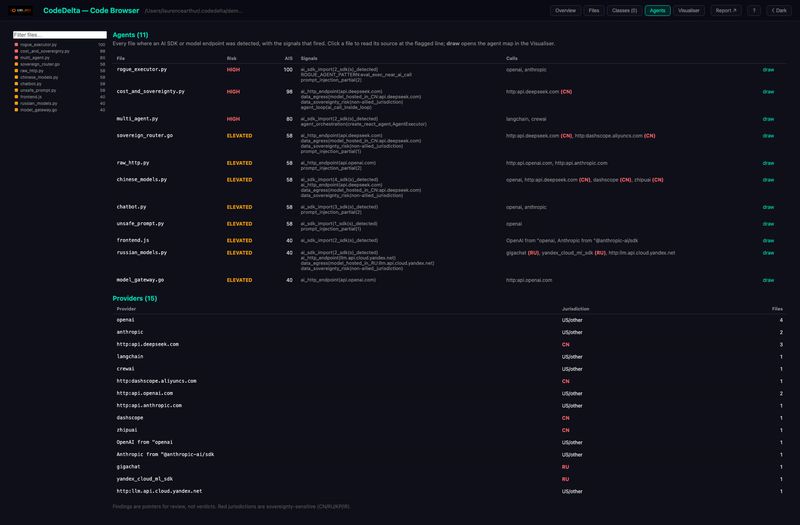Click draw link for chinese_models.py row
800x525 pixels.
click(768, 180)
